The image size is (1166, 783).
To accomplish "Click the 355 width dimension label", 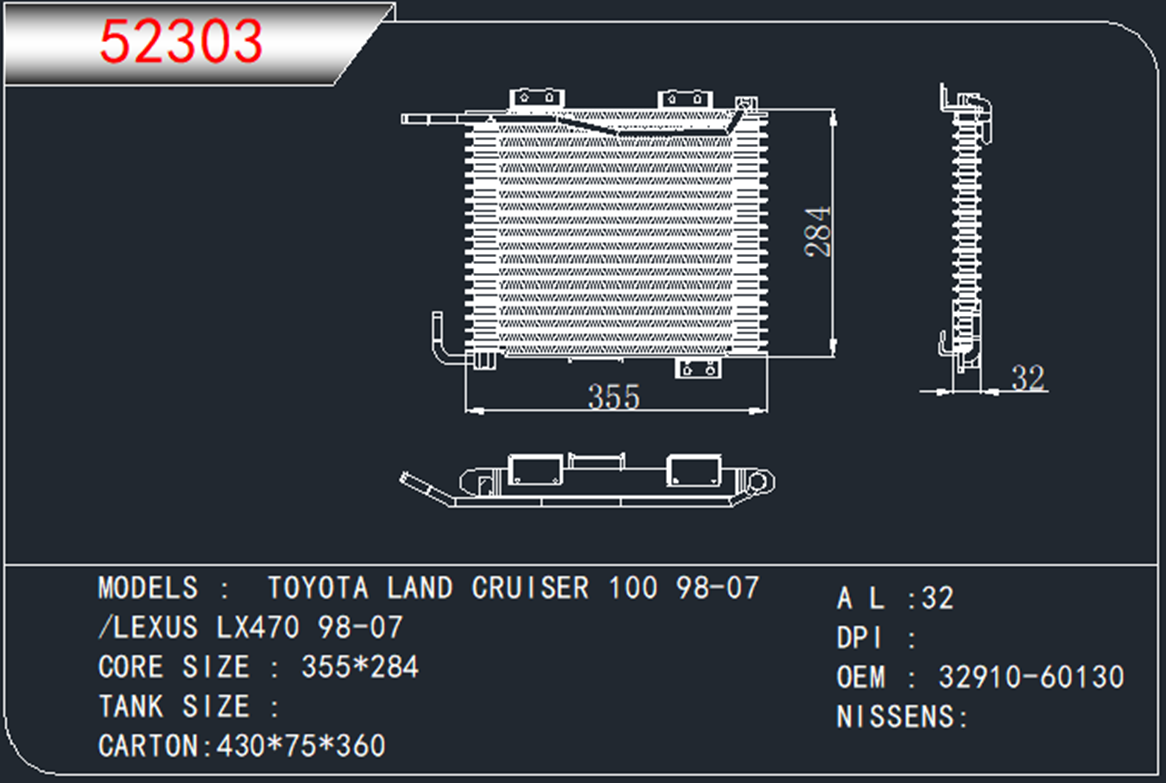I will (x=613, y=397).
